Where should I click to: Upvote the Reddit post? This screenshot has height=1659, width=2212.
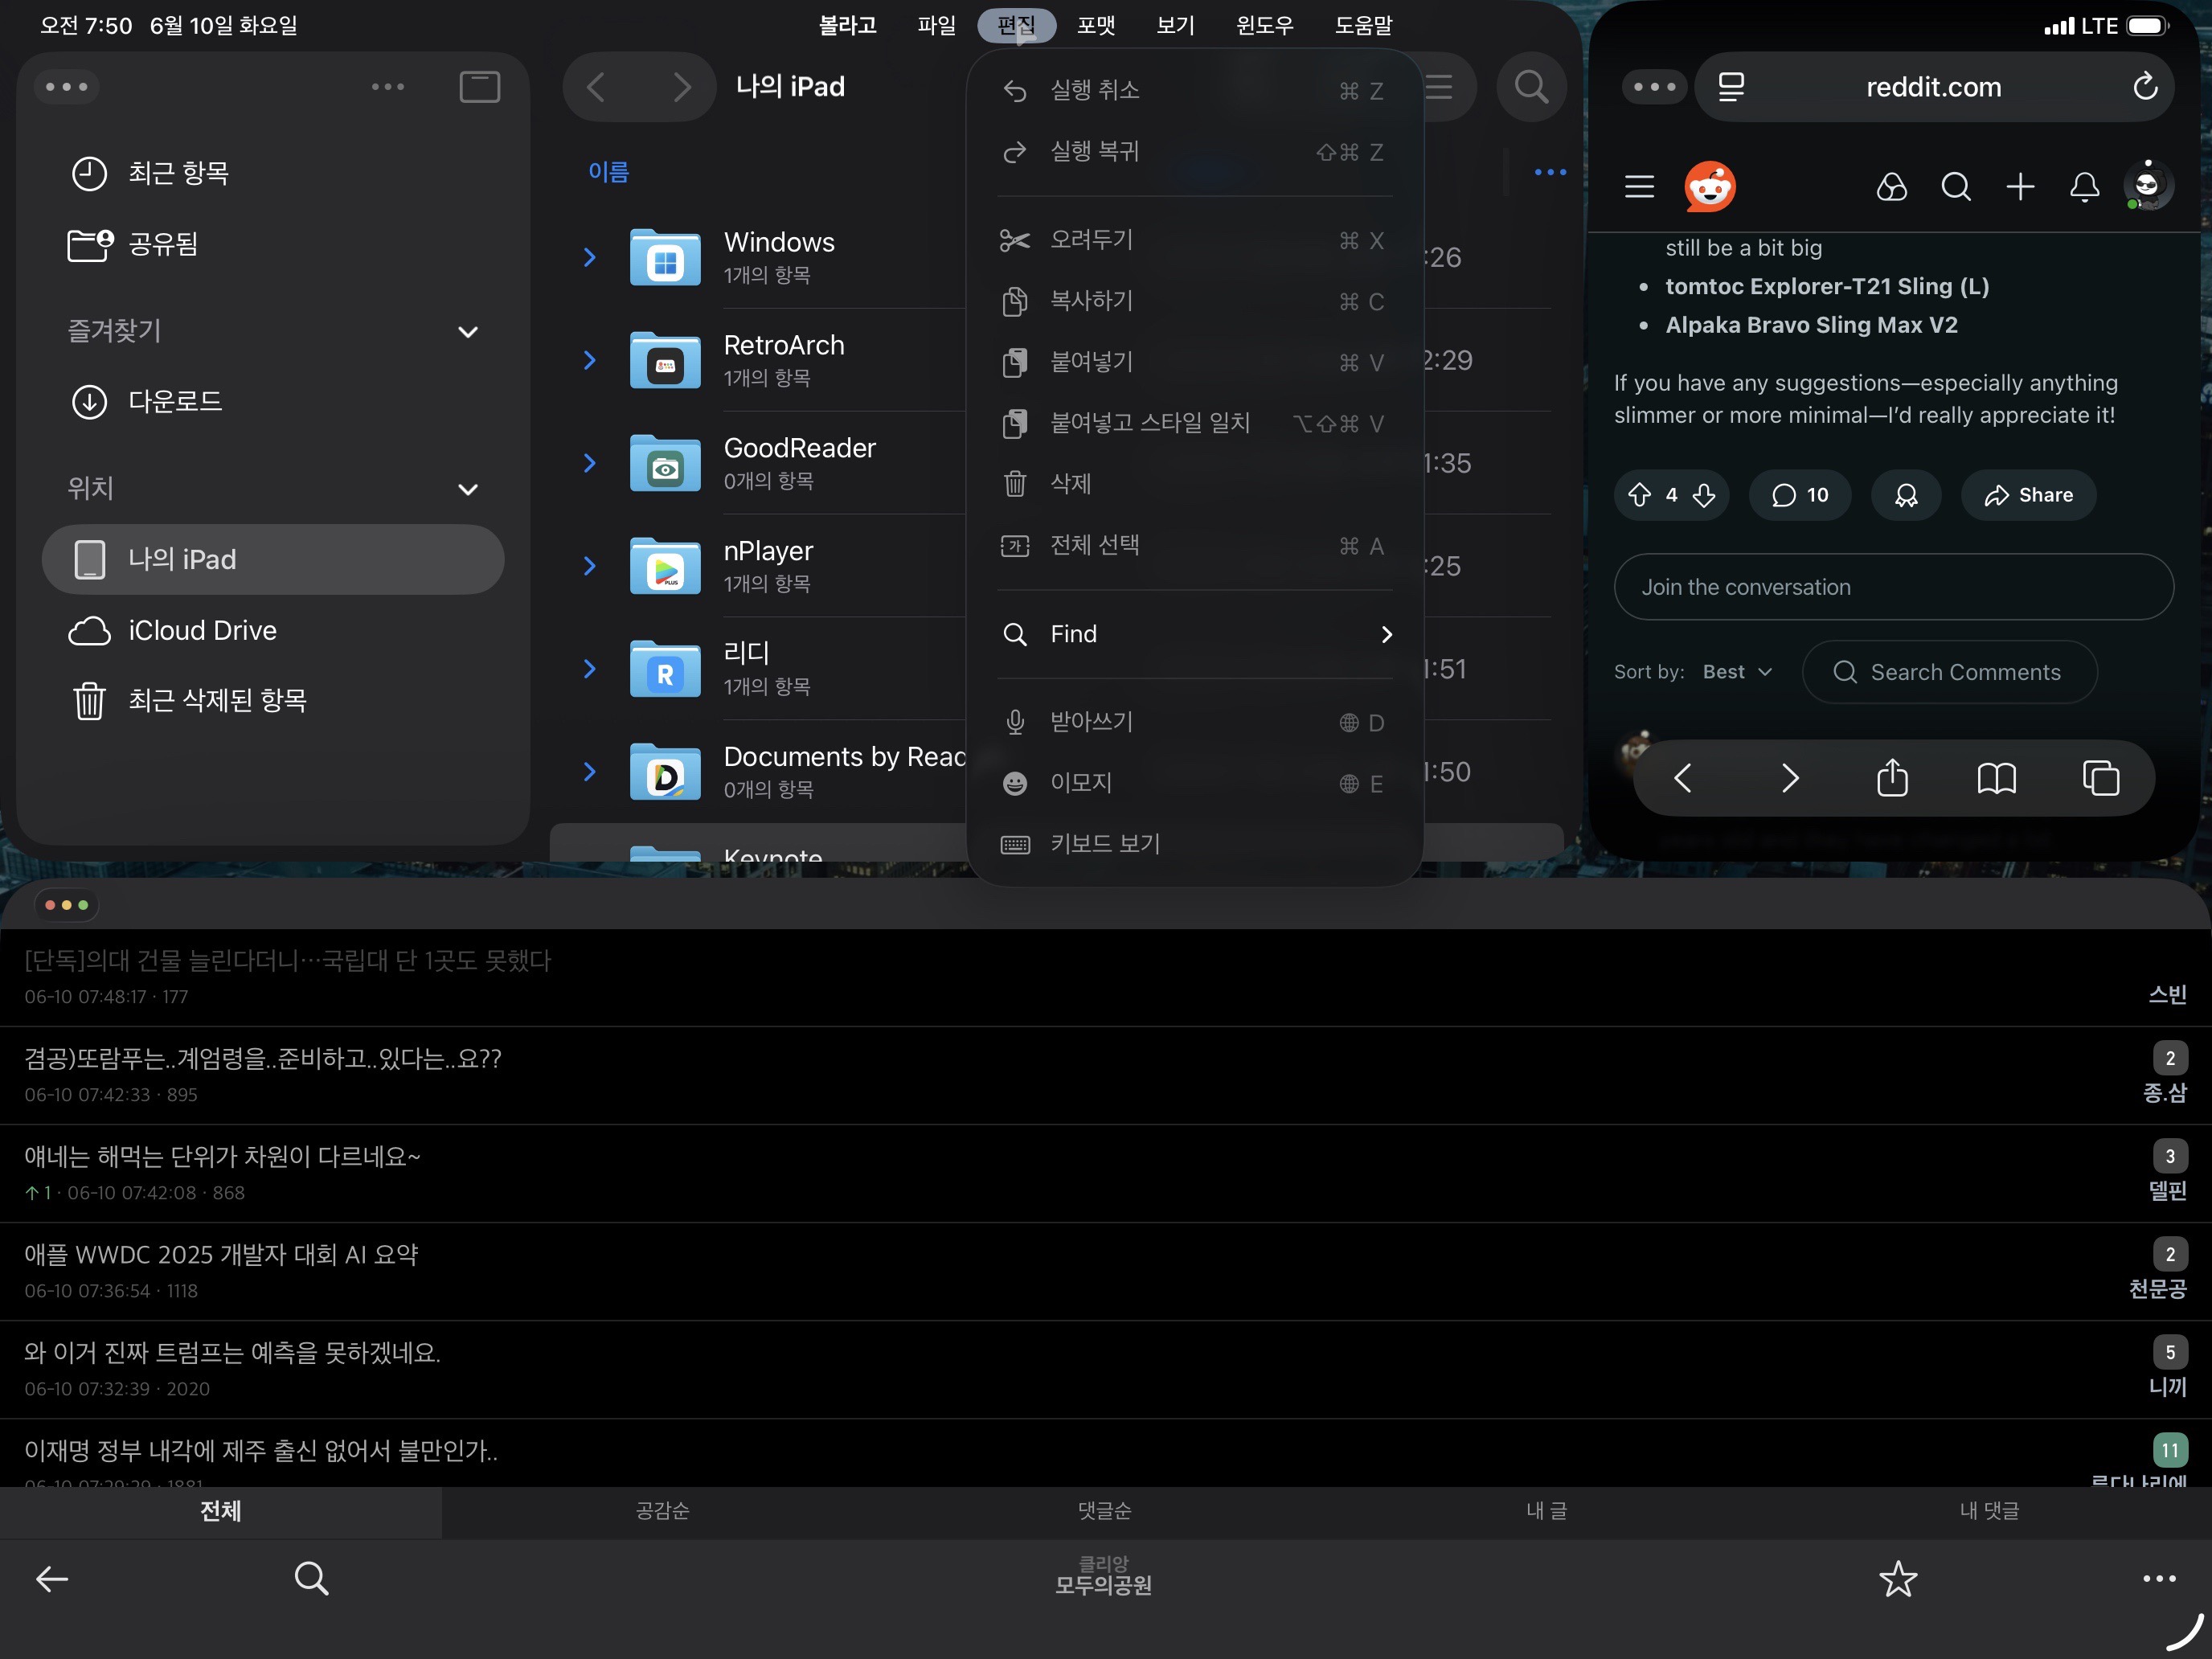pyautogui.click(x=1639, y=495)
